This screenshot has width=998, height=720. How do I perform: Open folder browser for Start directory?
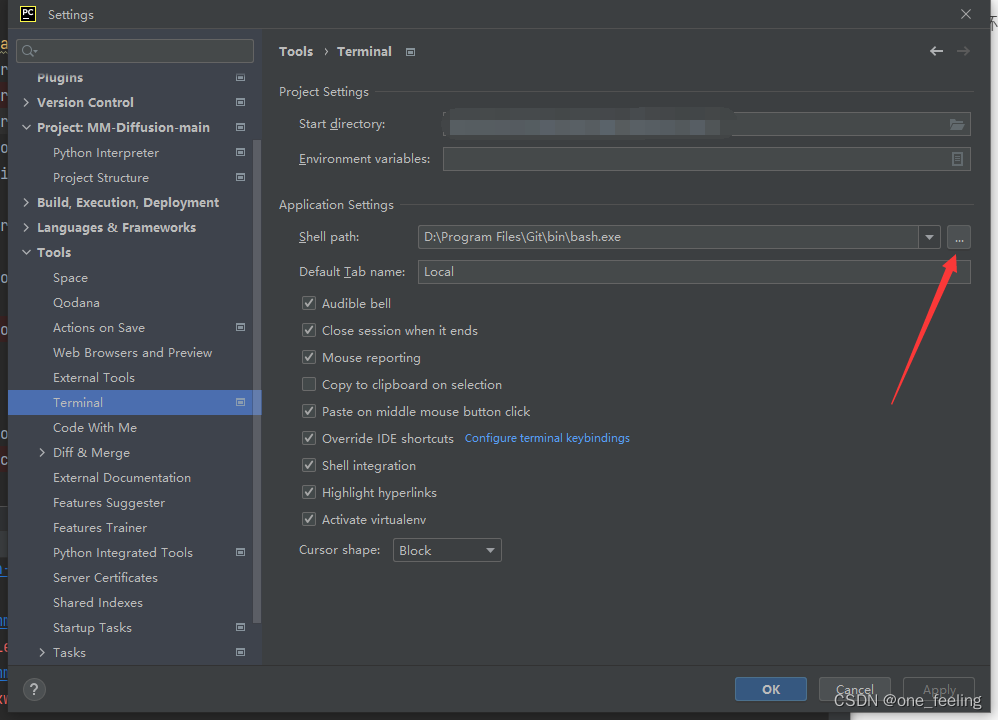pyautogui.click(x=957, y=124)
